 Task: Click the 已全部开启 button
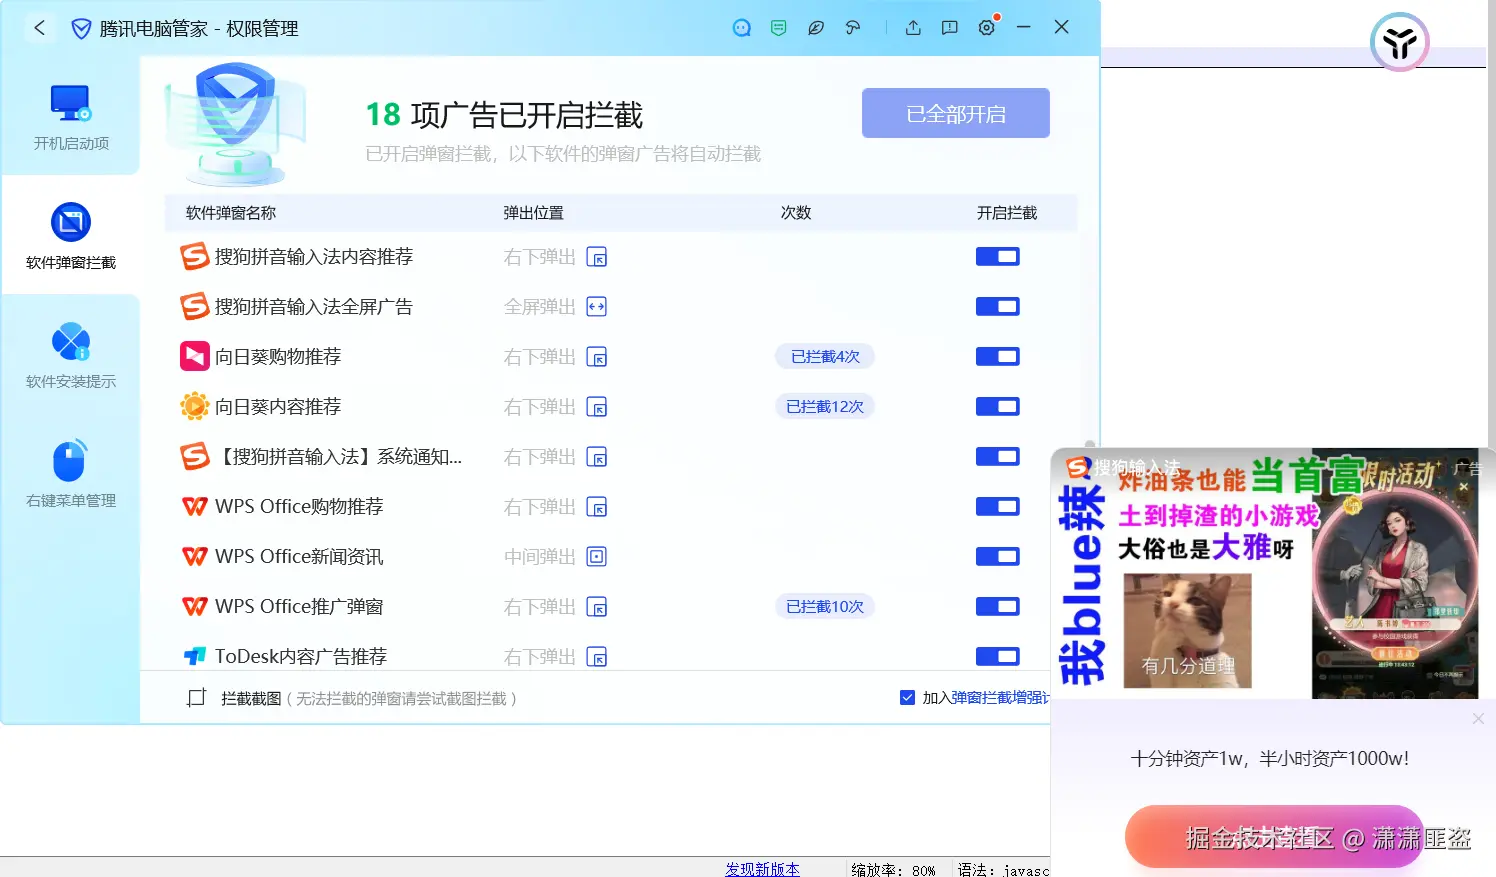pos(954,112)
